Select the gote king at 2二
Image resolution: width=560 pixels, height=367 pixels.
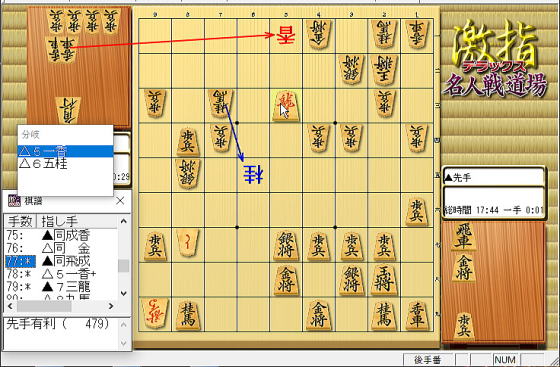pos(384,70)
